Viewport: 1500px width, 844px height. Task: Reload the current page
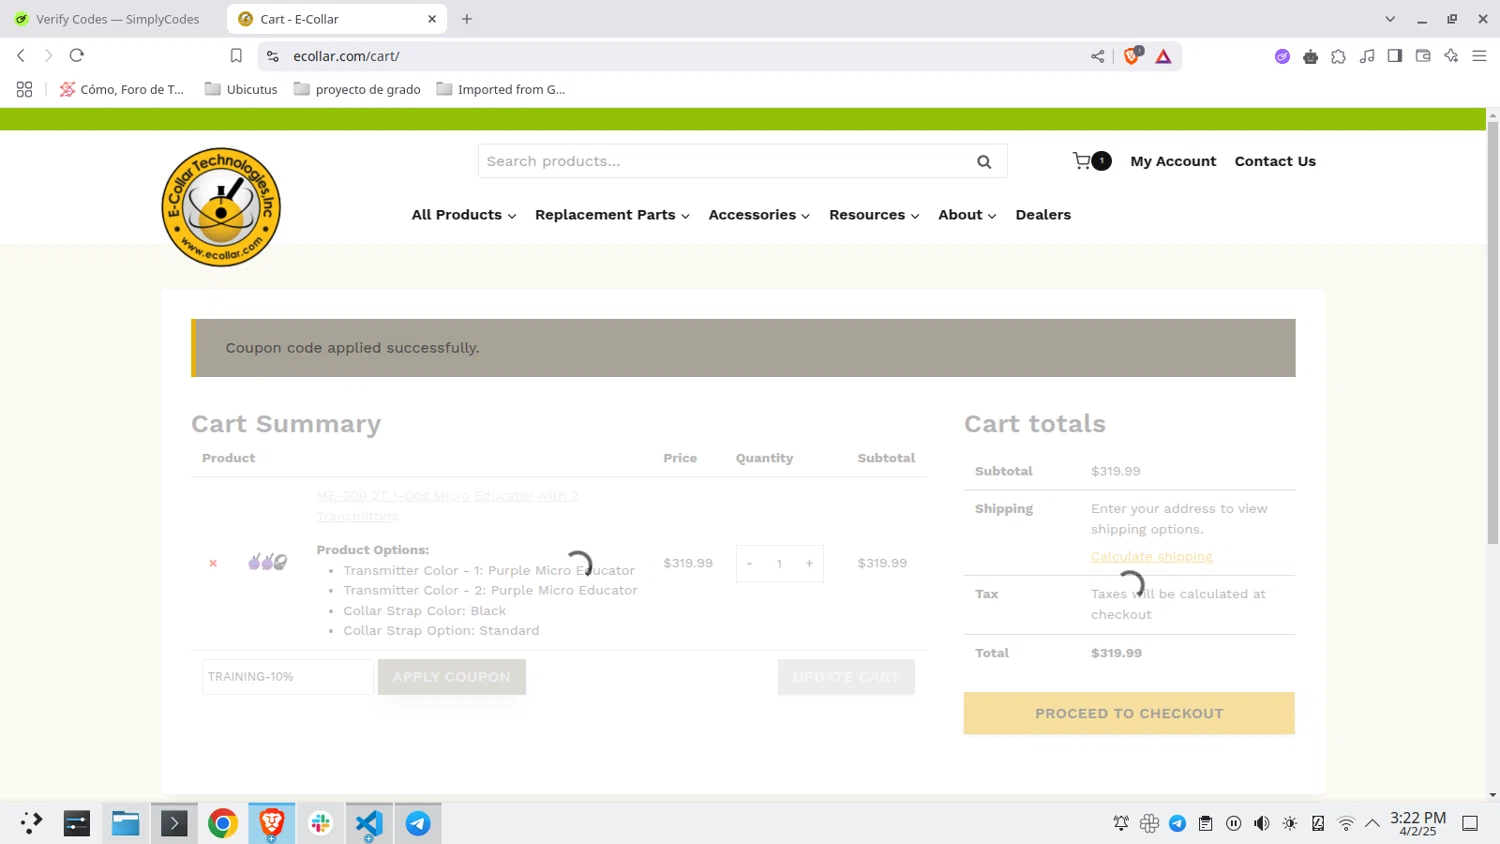click(x=77, y=56)
